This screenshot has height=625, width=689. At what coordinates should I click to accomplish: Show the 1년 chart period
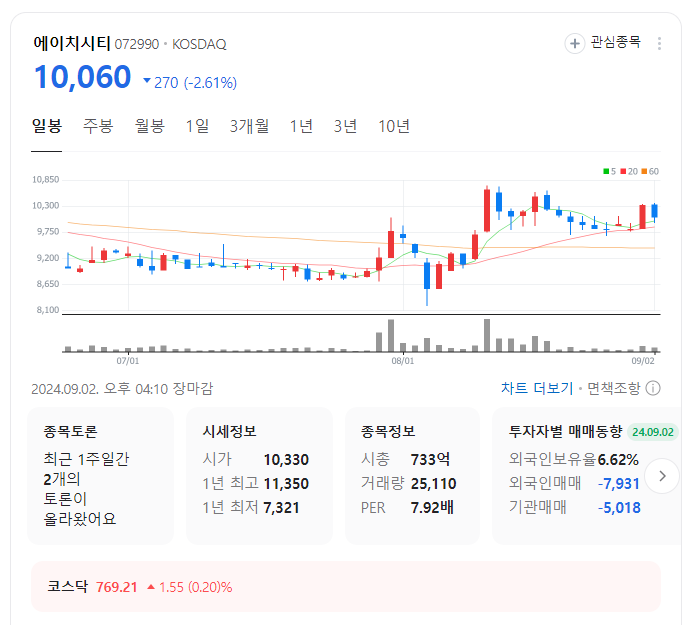pos(301,127)
